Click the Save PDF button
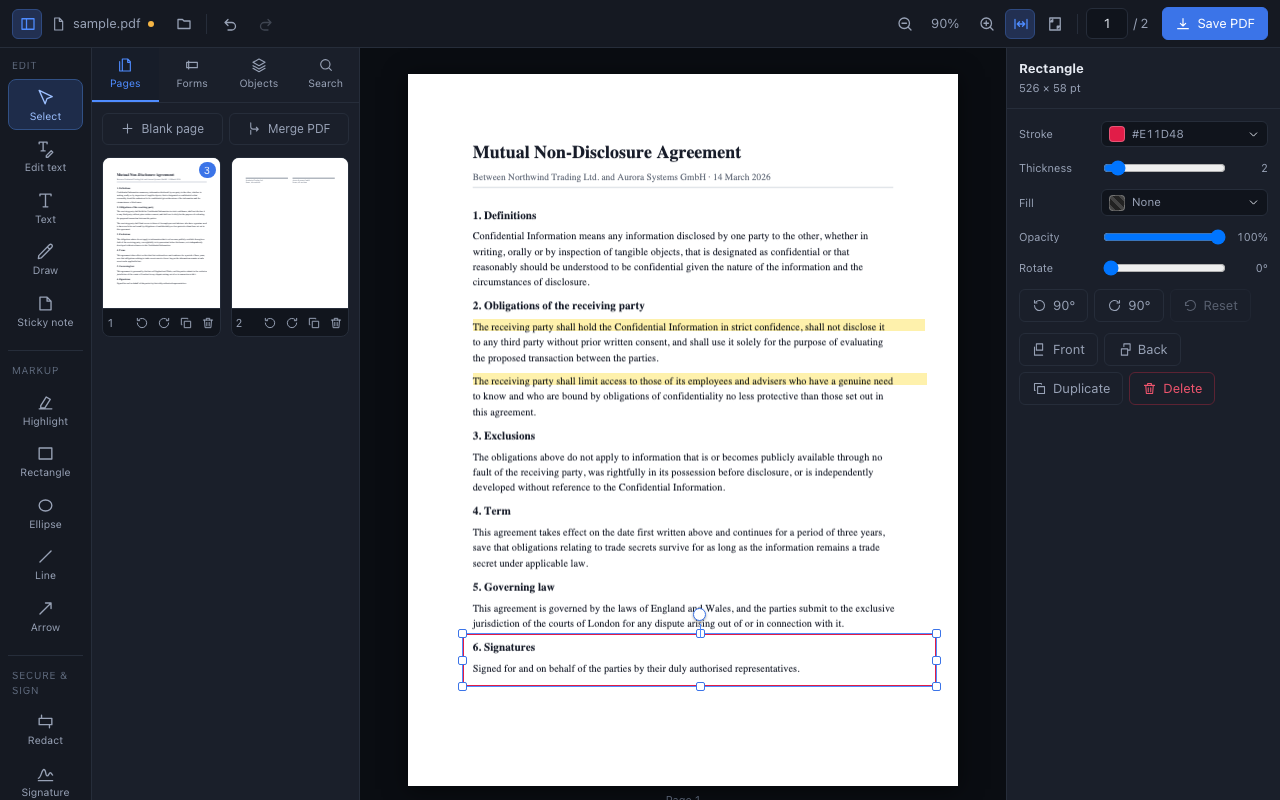The image size is (1280, 800). 1215,24
